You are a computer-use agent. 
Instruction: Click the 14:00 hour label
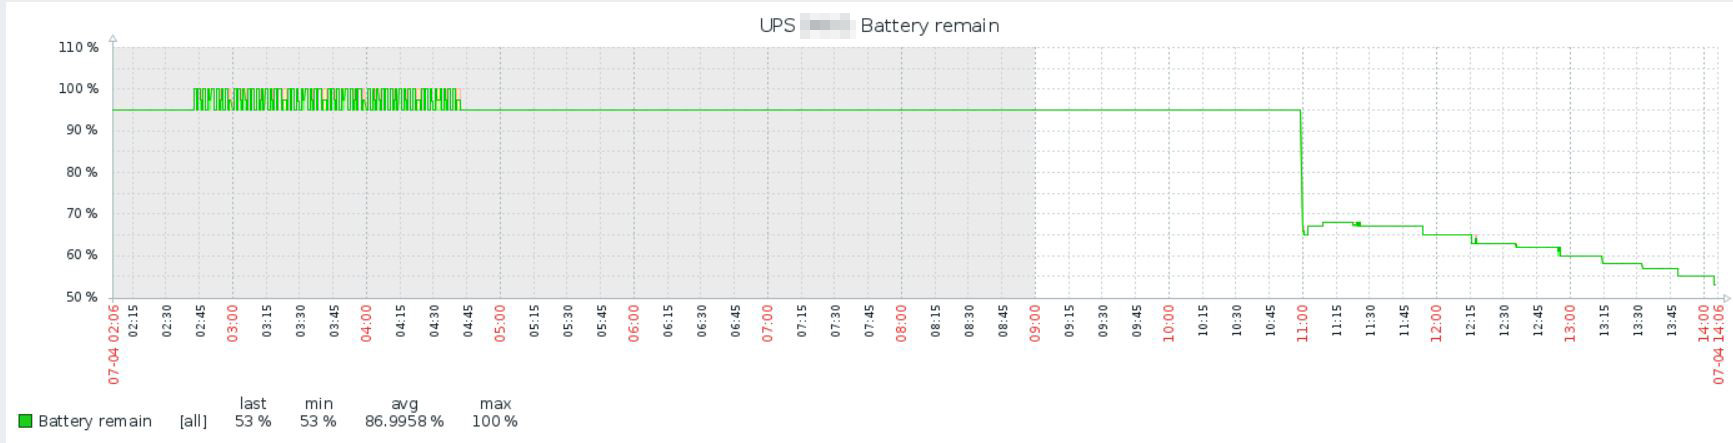pos(1703,324)
